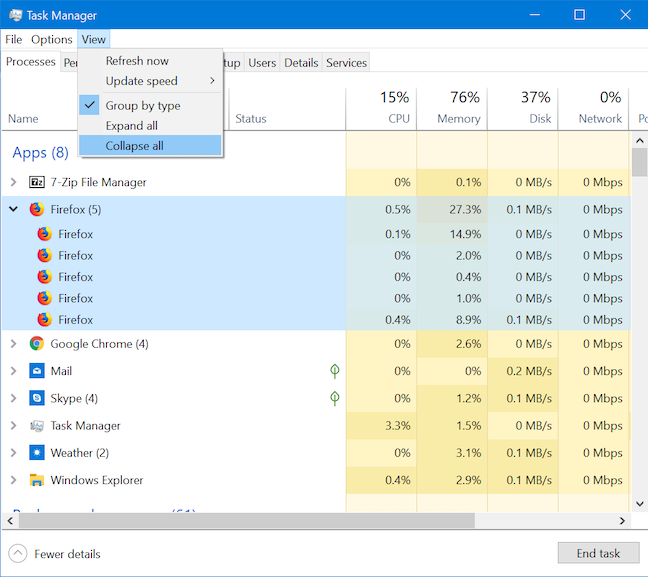
Task: Switch to the Details tab
Action: [x=301, y=63]
